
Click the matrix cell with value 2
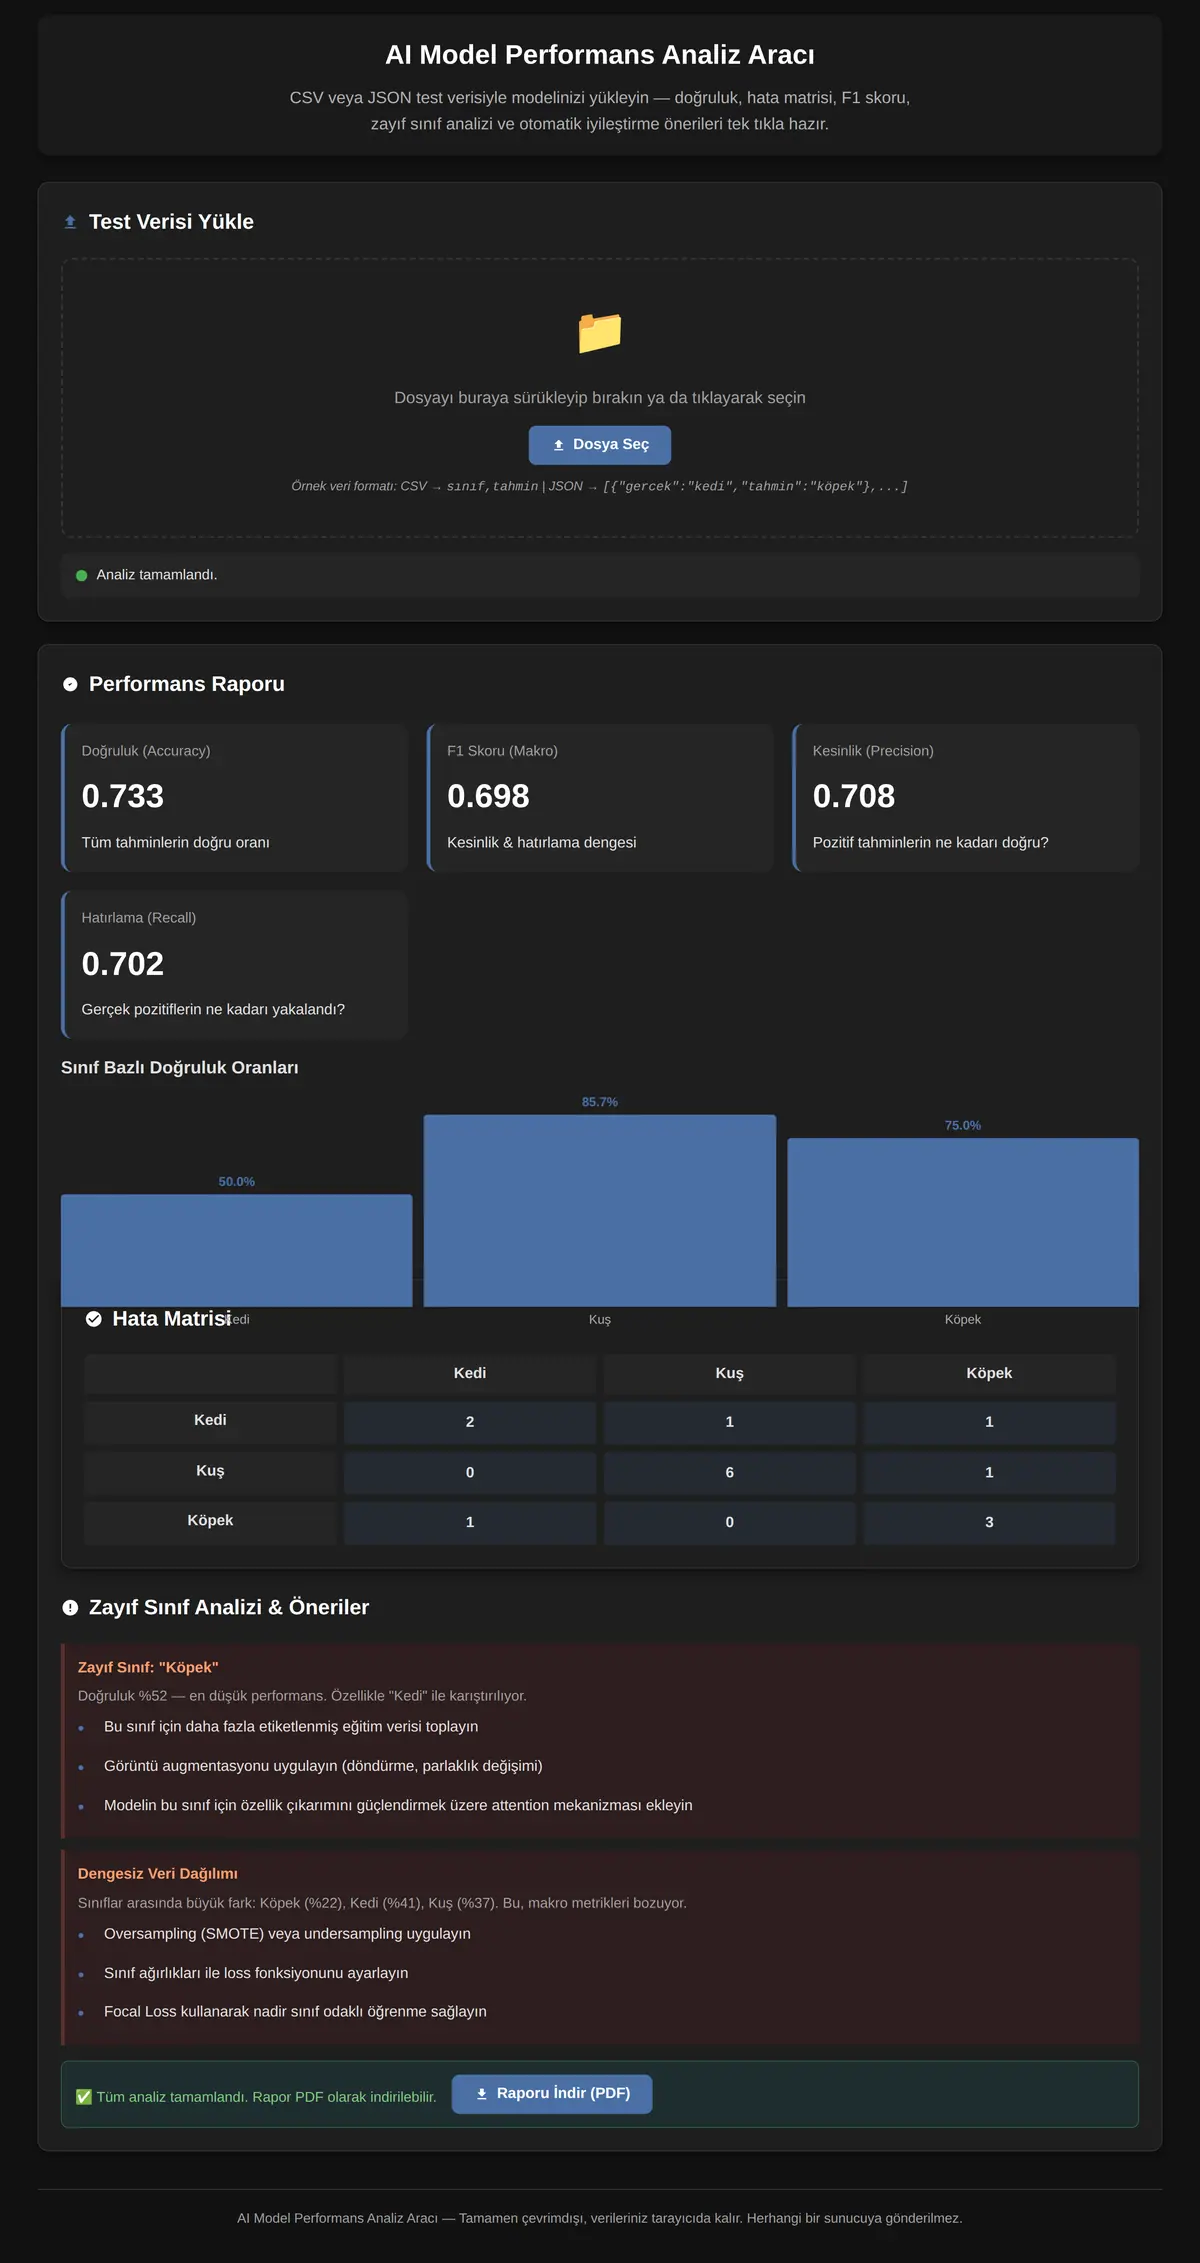pyautogui.click(x=470, y=1422)
